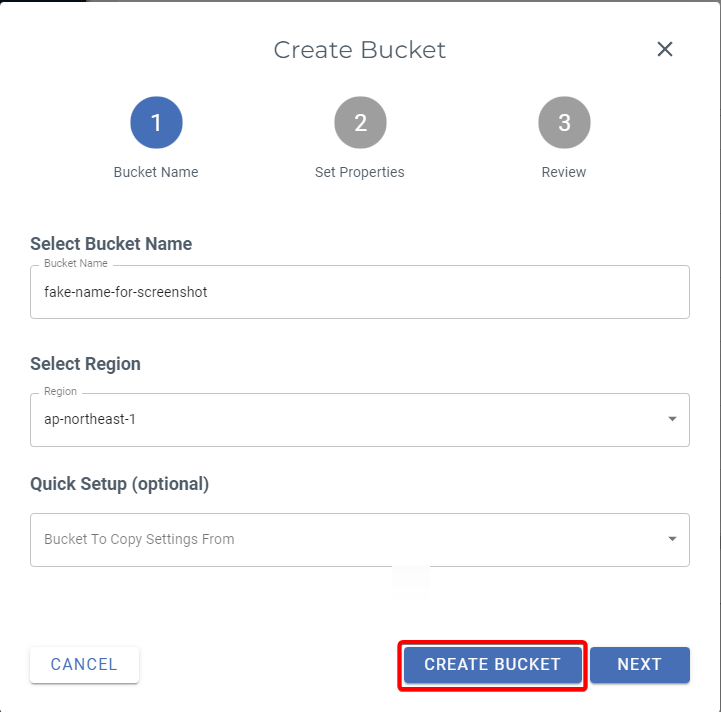721x712 pixels.
Task: Switch to the Set Properties step label
Action: click(x=360, y=172)
